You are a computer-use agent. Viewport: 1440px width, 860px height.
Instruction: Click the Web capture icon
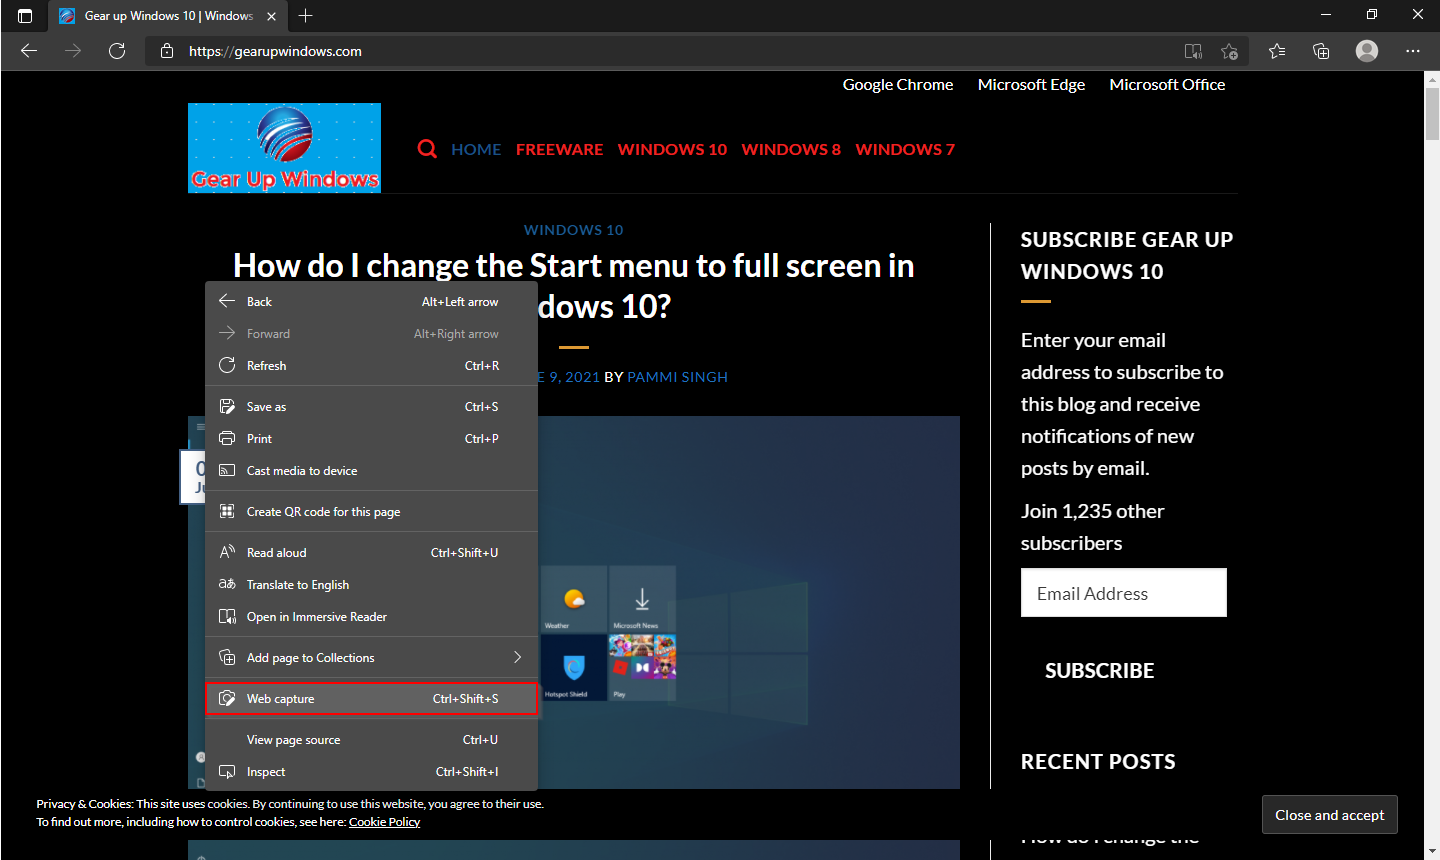(227, 699)
